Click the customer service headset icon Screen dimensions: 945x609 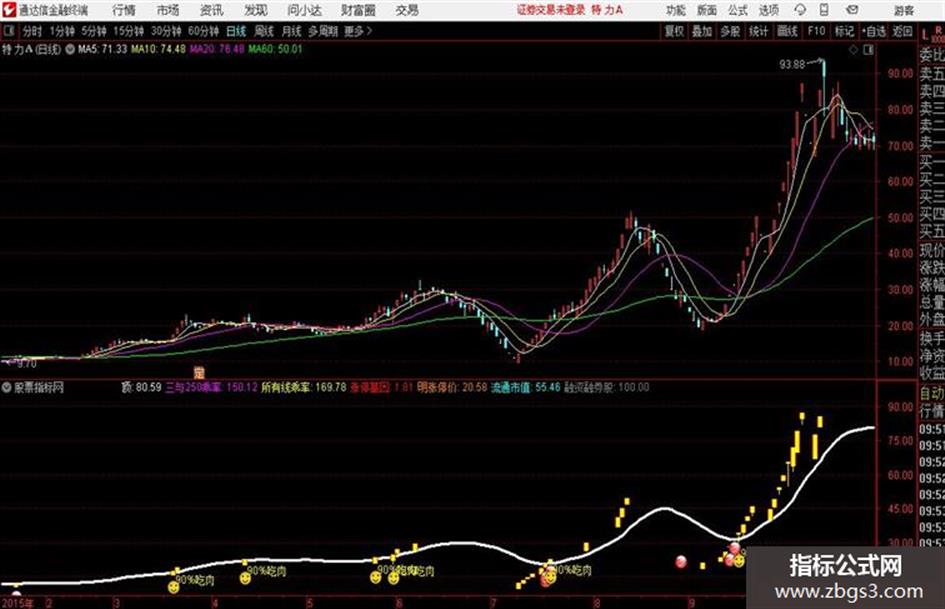(800, 10)
